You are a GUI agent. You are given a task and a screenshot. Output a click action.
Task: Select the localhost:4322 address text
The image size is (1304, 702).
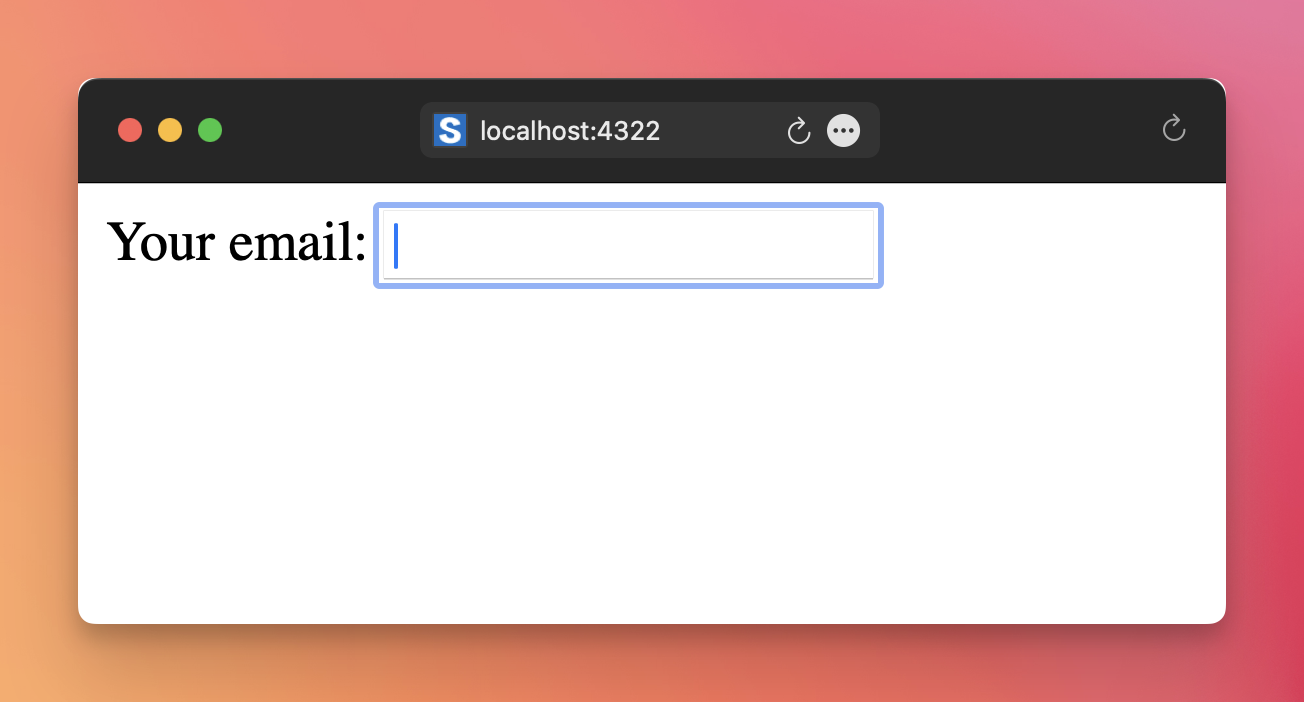(x=570, y=131)
